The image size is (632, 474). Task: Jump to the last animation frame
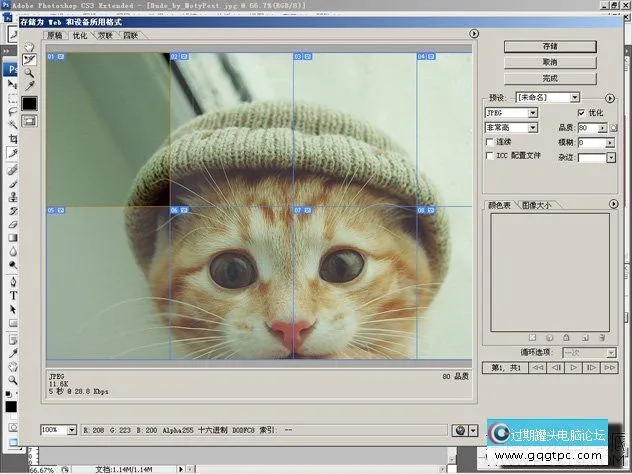click(609, 368)
